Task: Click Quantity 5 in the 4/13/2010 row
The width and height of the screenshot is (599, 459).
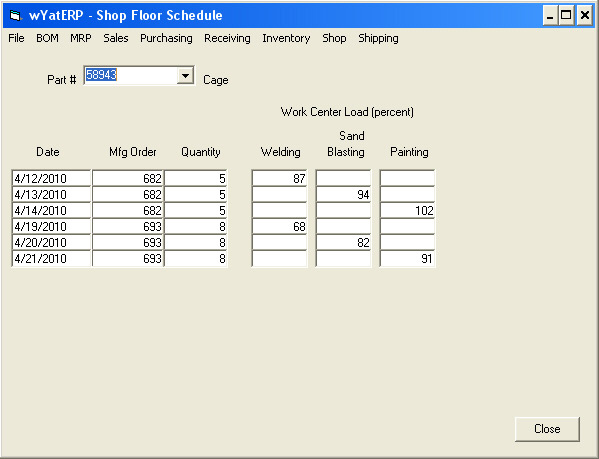Action: point(196,194)
